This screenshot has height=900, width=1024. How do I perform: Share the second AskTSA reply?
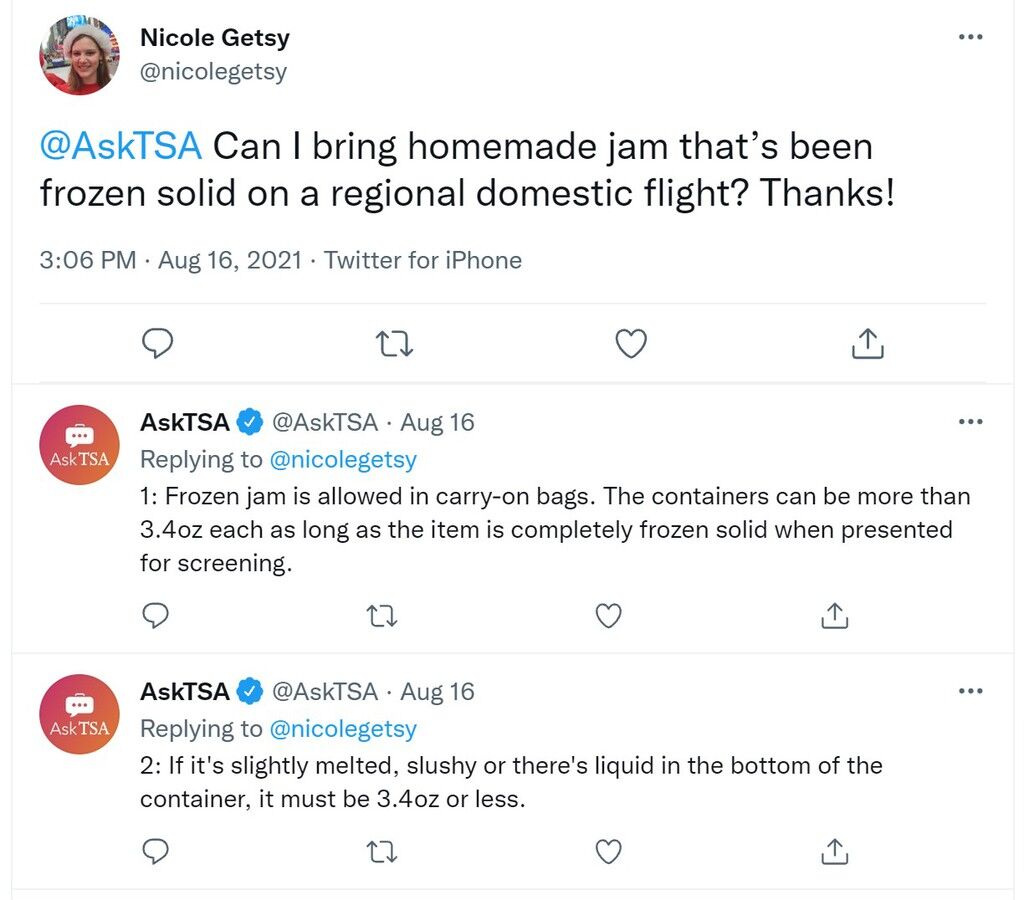tap(835, 851)
